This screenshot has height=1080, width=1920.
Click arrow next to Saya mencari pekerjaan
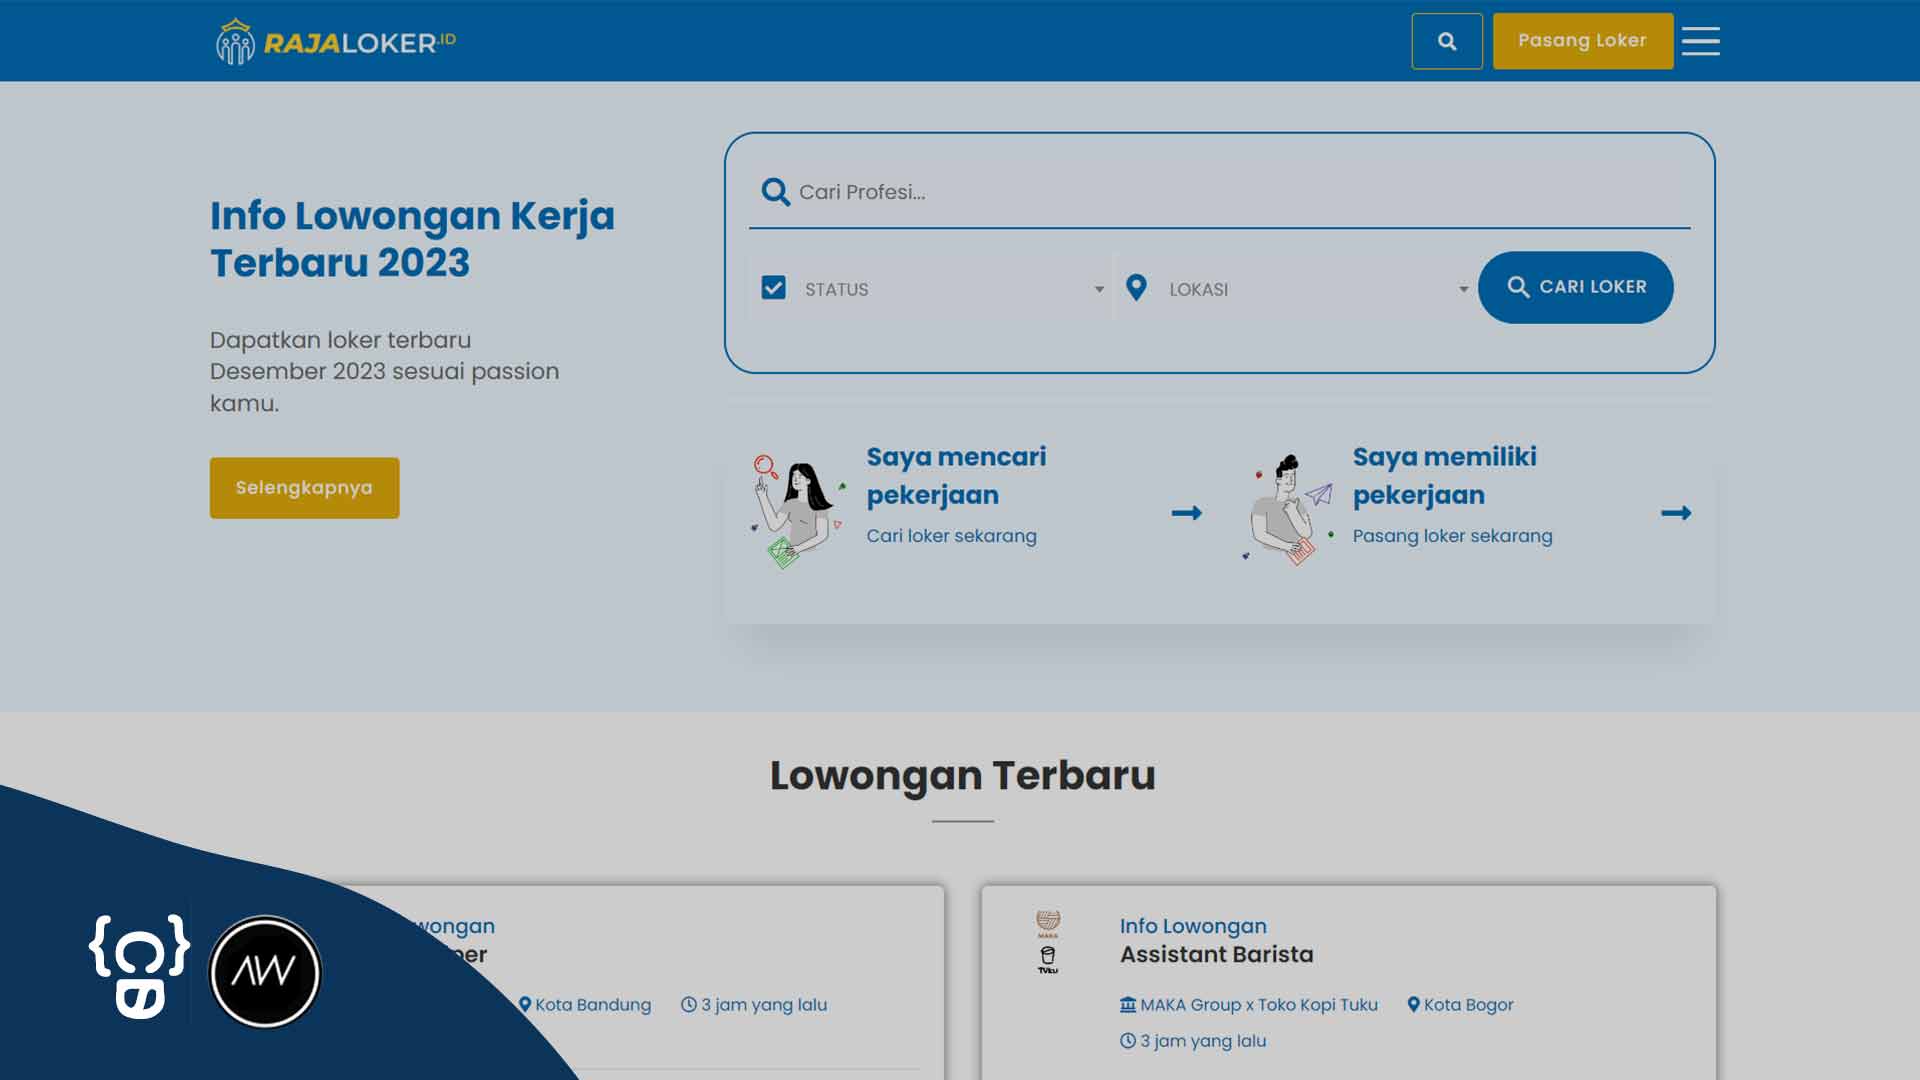click(1187, 513)
